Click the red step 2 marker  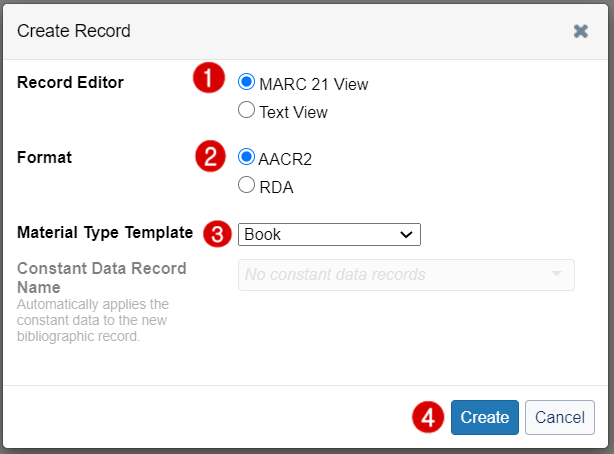[x=211, y=156]
